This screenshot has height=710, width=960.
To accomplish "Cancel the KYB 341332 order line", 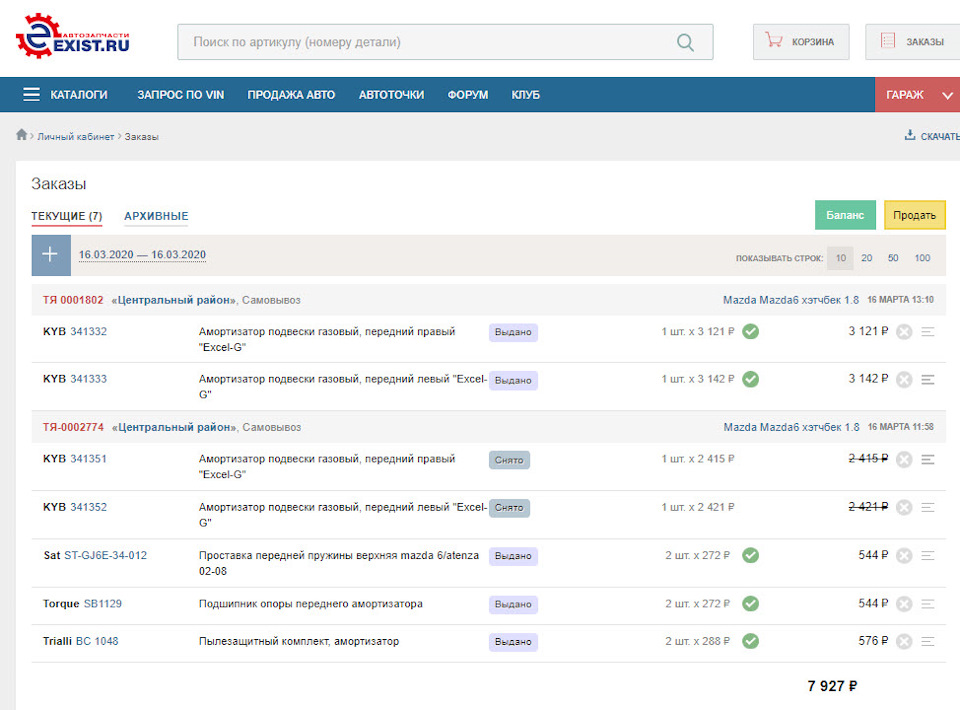I will 904,332.
